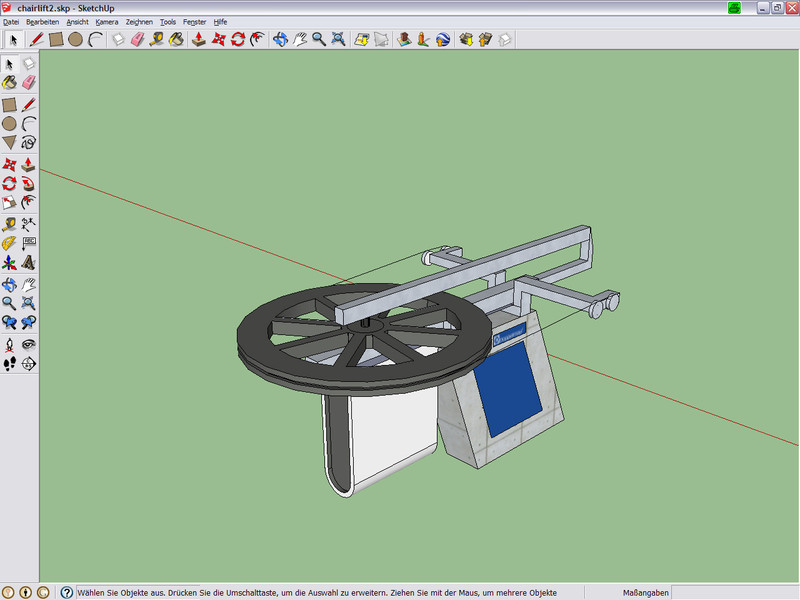800x600 pixels.
Task: Select the Move tool in the top toolbar
Action: coord(218,39)
